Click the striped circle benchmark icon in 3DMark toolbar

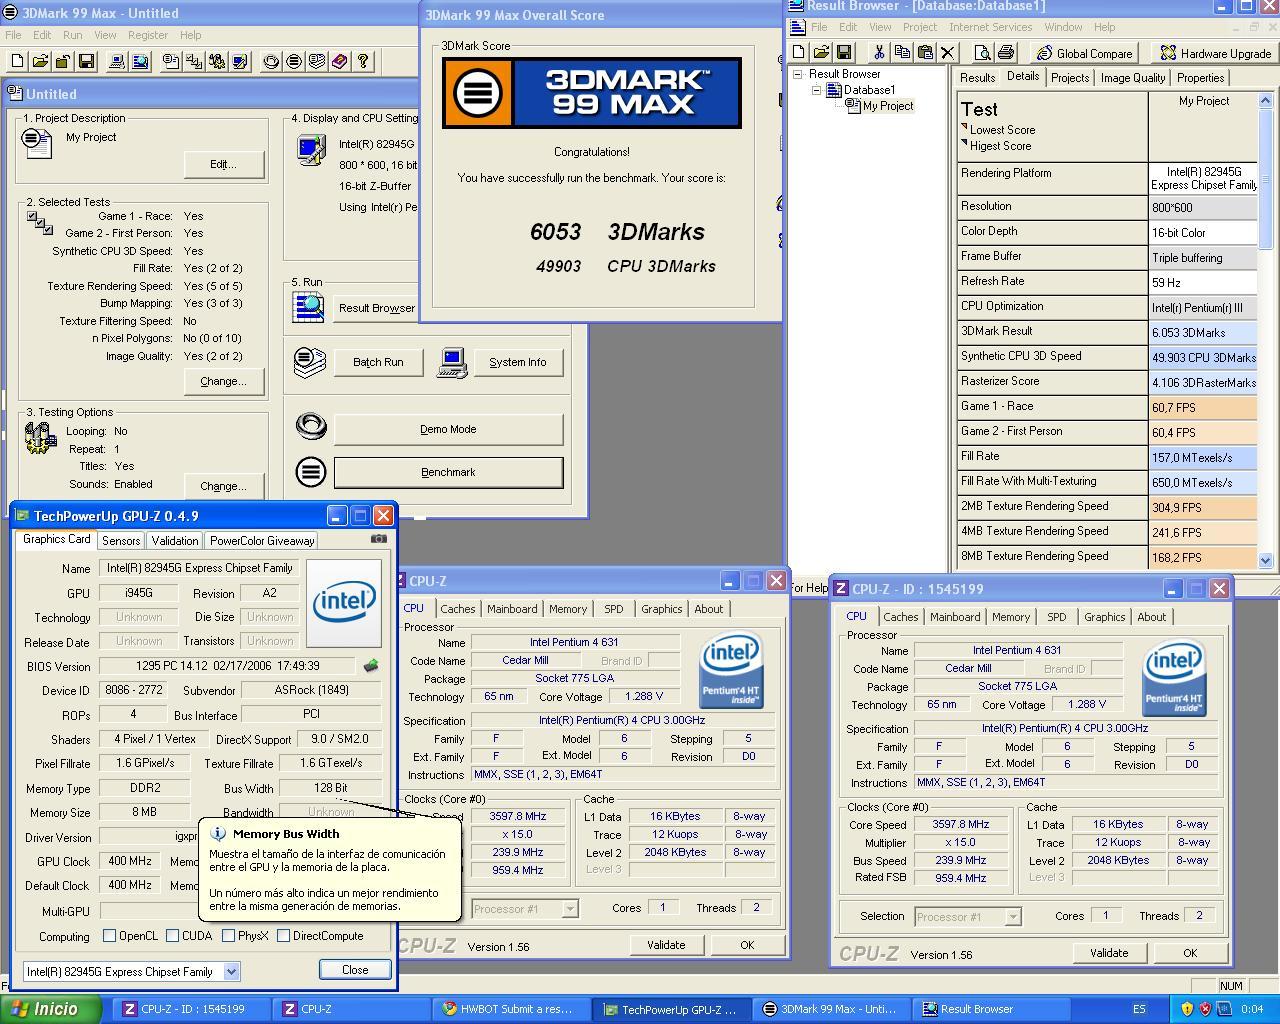pos(293,61)
